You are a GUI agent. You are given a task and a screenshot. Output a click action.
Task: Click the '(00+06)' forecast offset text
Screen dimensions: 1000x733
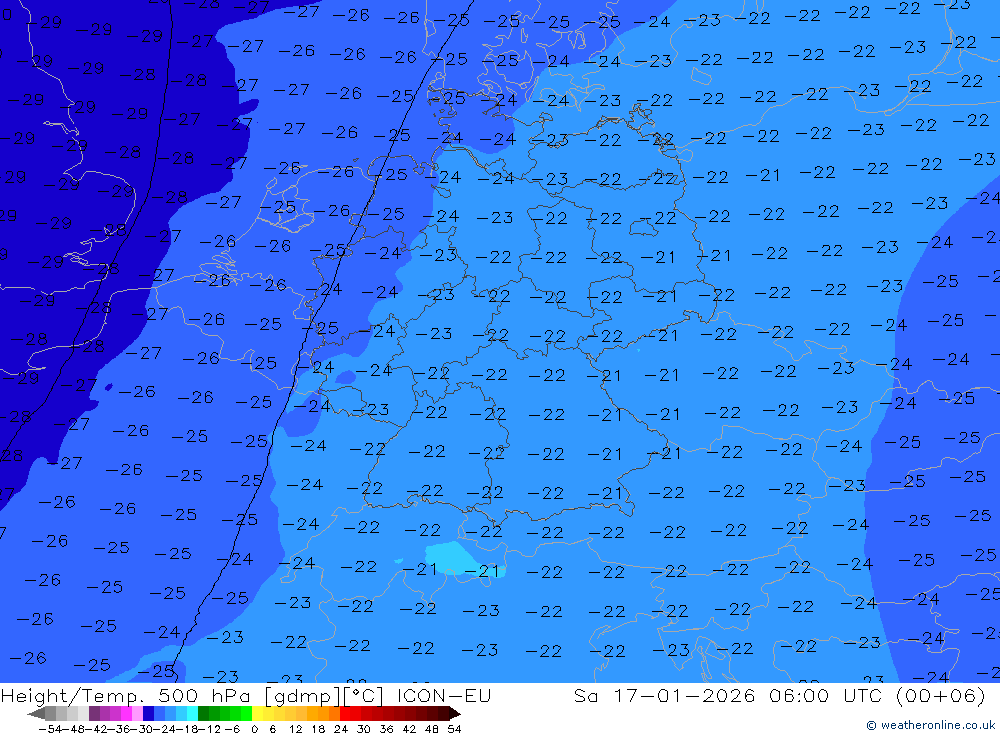(x=941, y=695)
